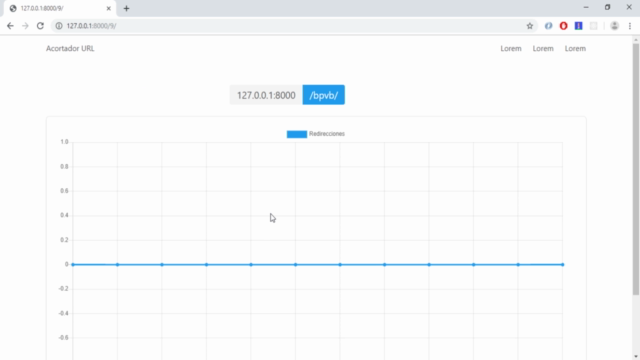
Task: Click the scrollbar down arrow
Action: pyautogui.click(x=636, y=357)
